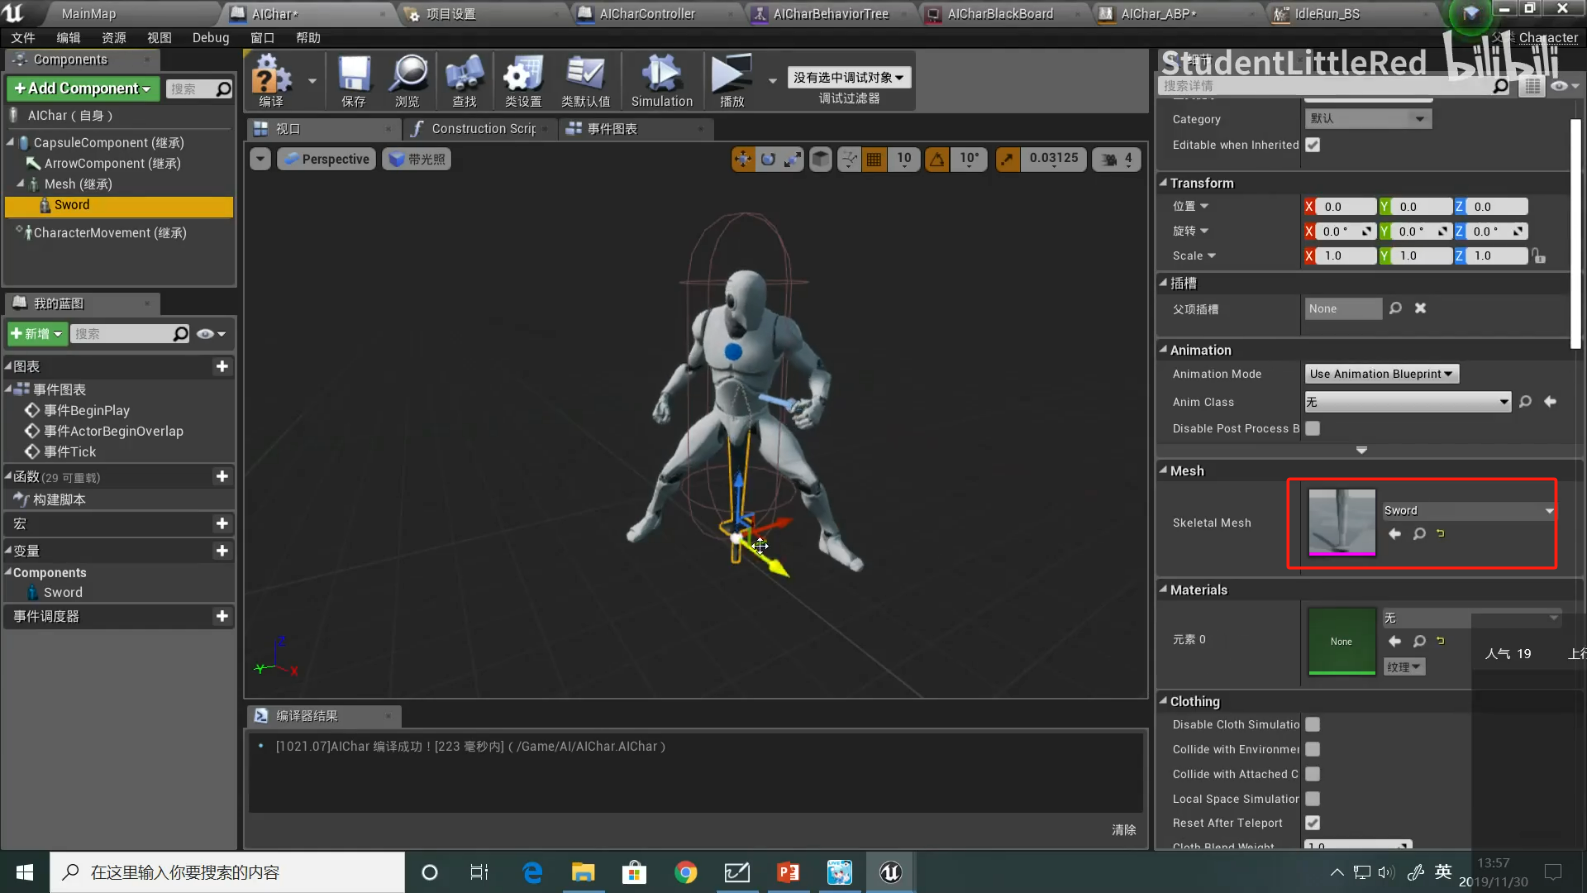Open debug object dropdown 没有选中调试对象
Screen dimensions: 1587x893
849,77
